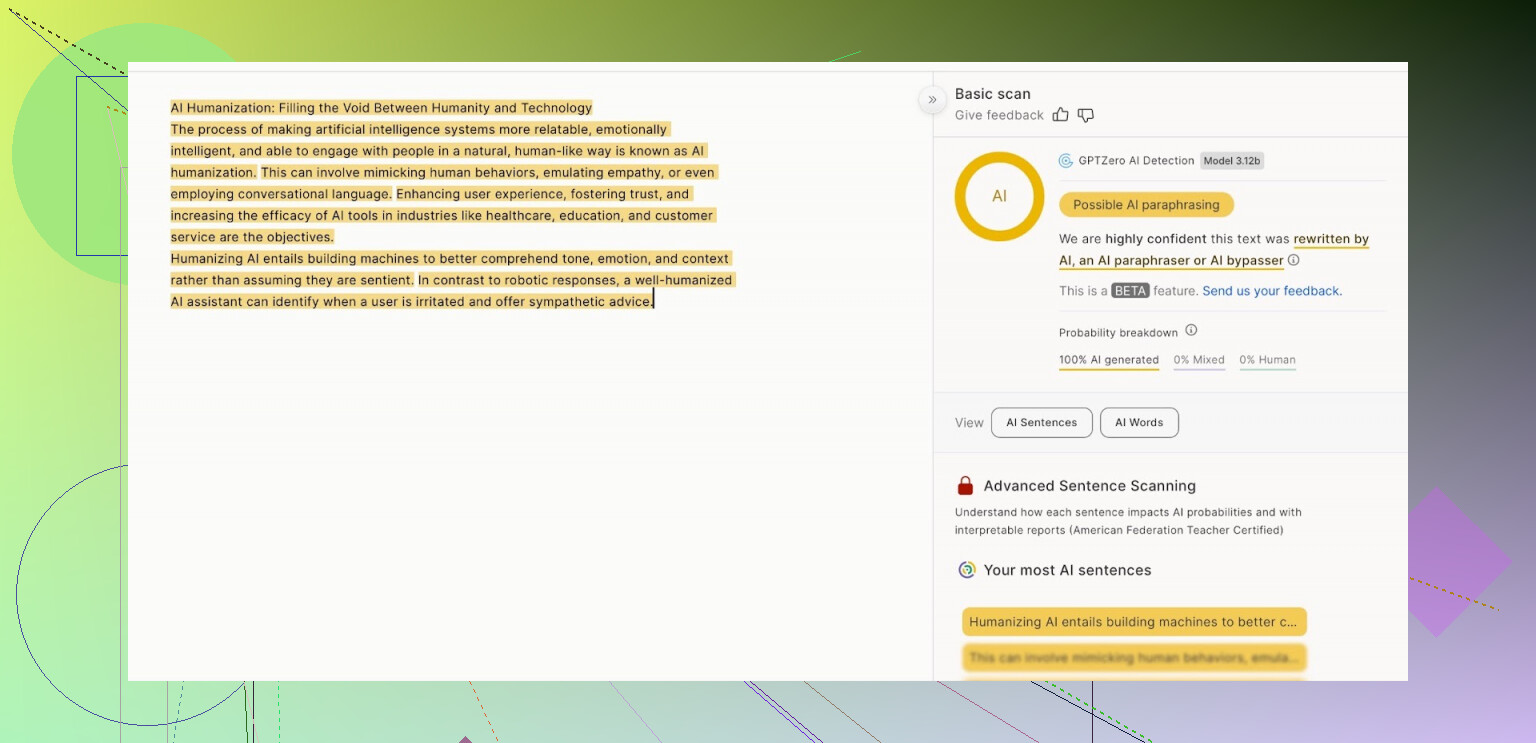Image resolution: width=1536 pixels, height=743 pixels.
Task: Select the 0% Mixed tab
Action: (1199, 360)
